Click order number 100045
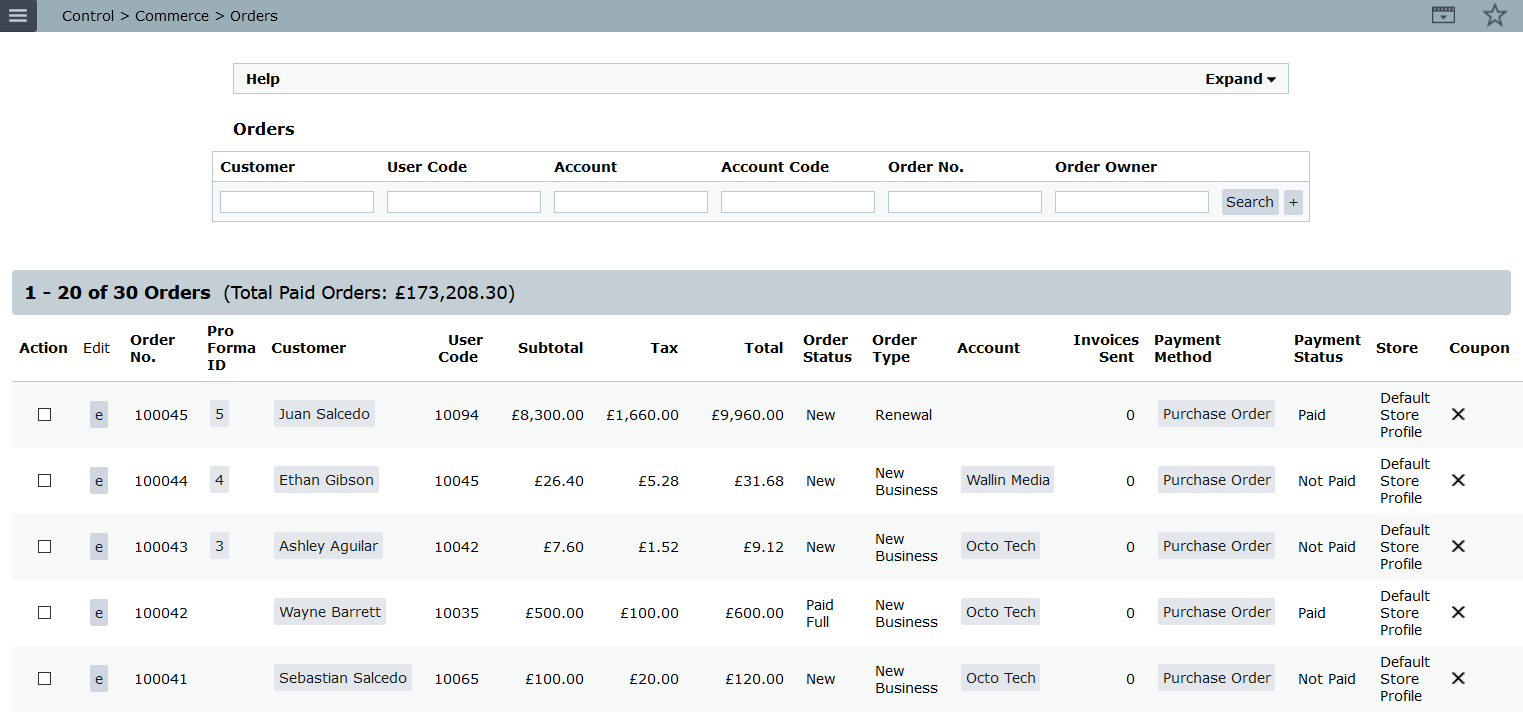Viewport: 1523px width, 721px height. click(x=161, y=415)
